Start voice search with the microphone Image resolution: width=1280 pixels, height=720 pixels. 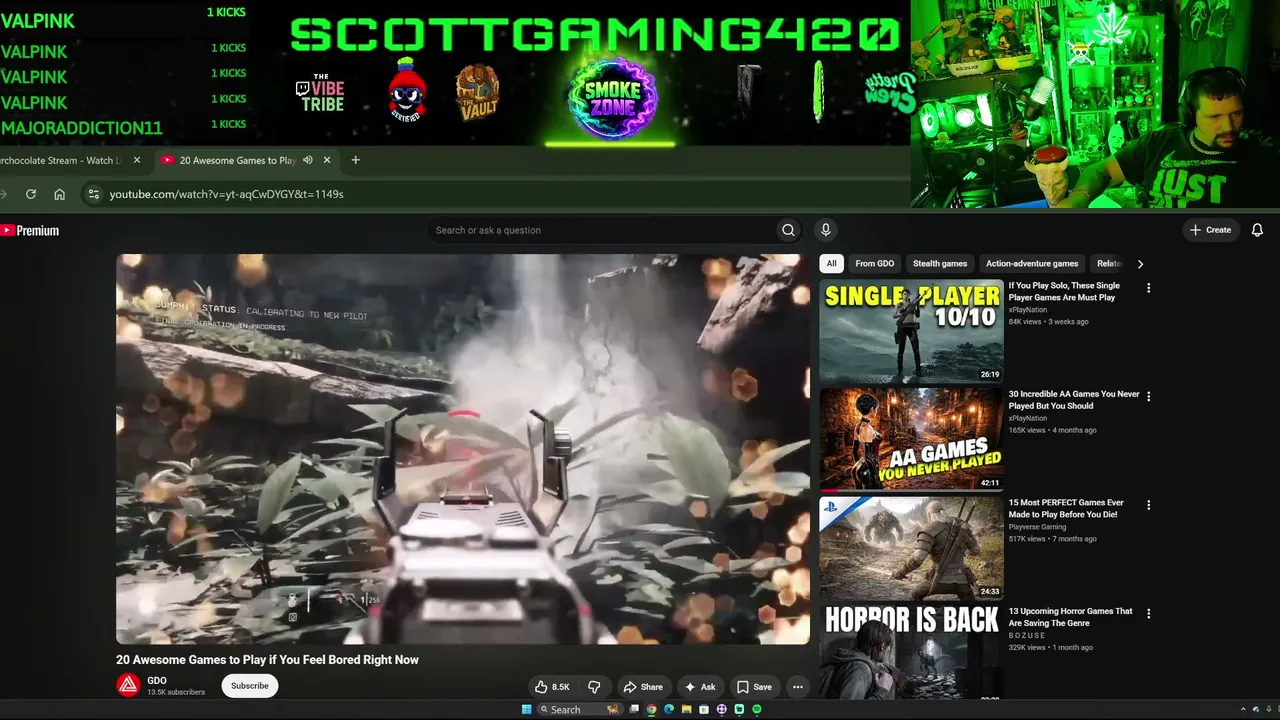point(825,230)
